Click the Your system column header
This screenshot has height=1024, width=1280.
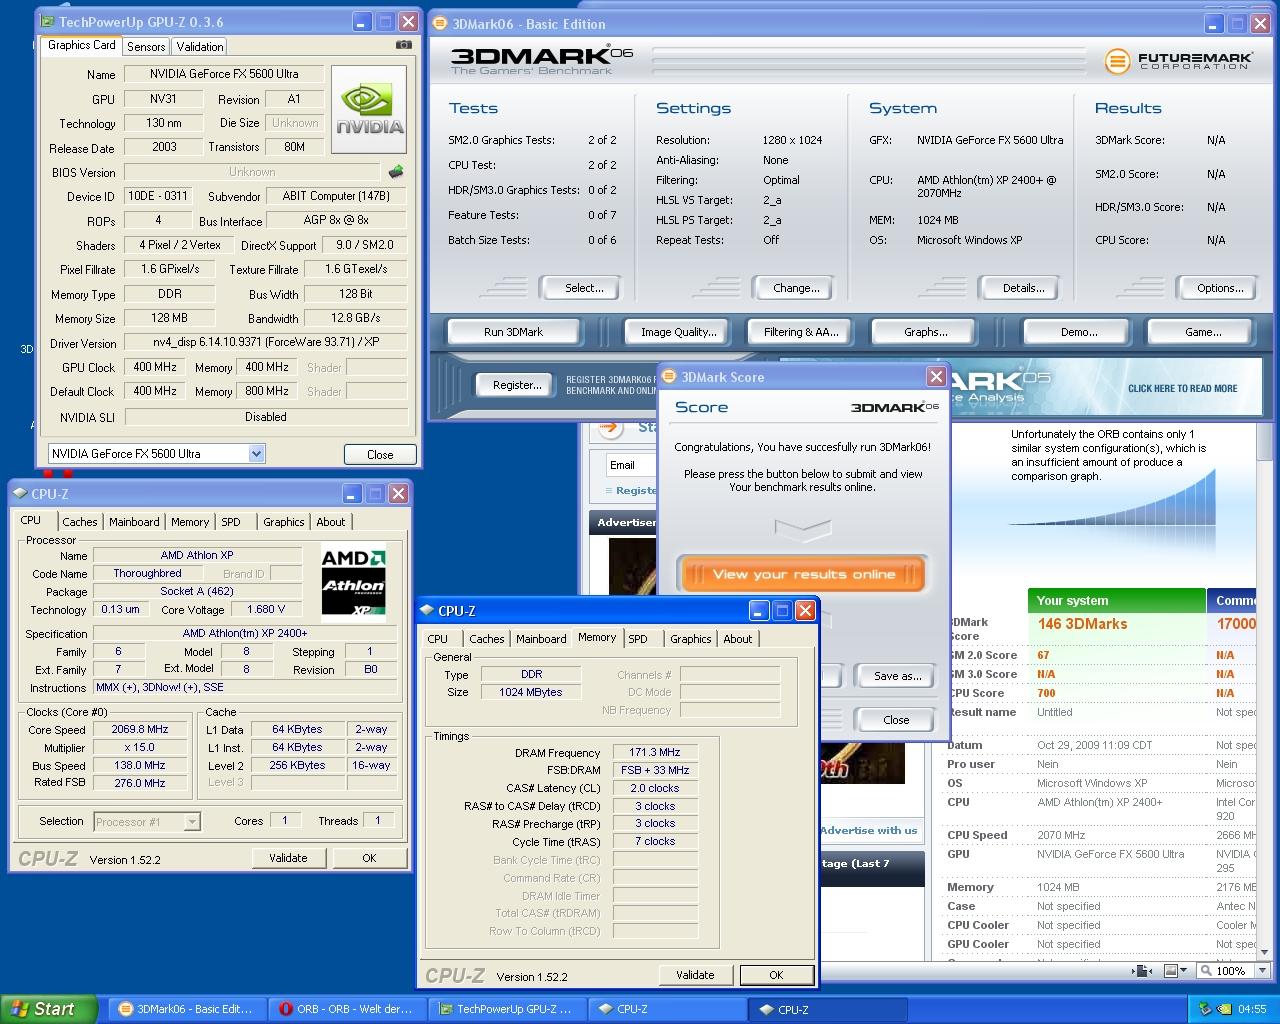click(x=1116, y=600)
